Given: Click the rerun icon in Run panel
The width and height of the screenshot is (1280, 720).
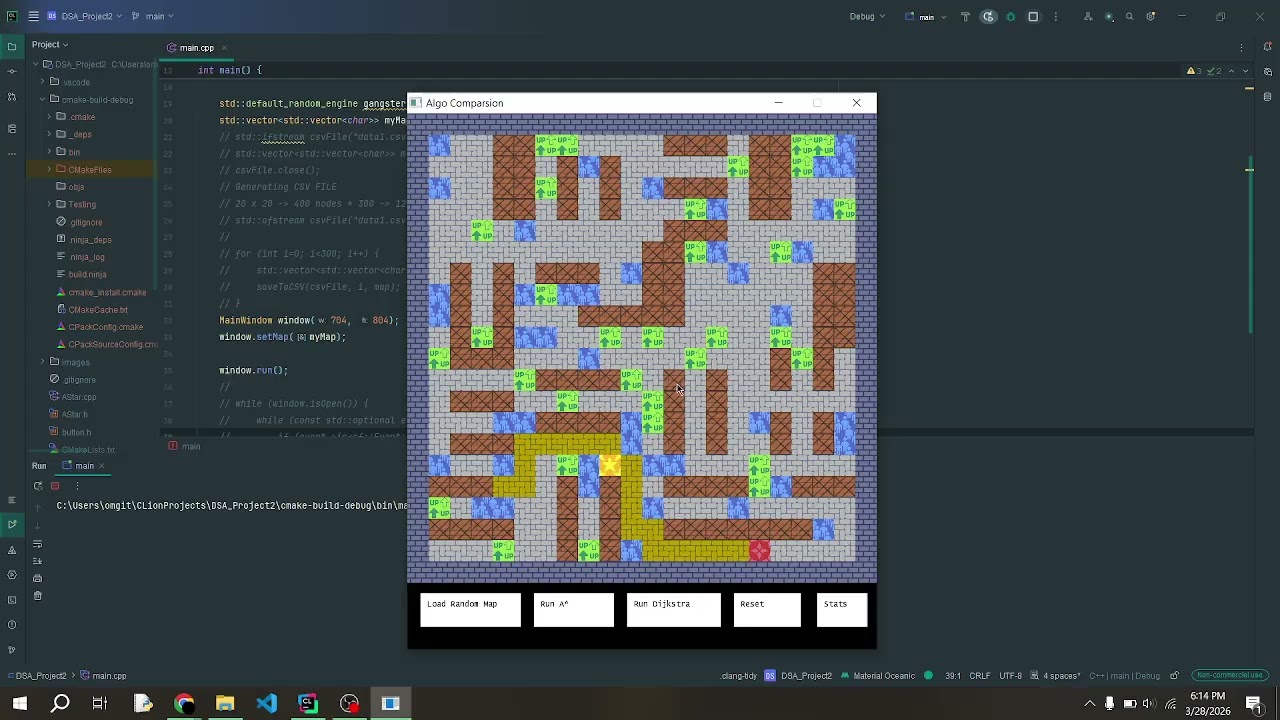Looking at the screenshot, I should pos(38,486).
